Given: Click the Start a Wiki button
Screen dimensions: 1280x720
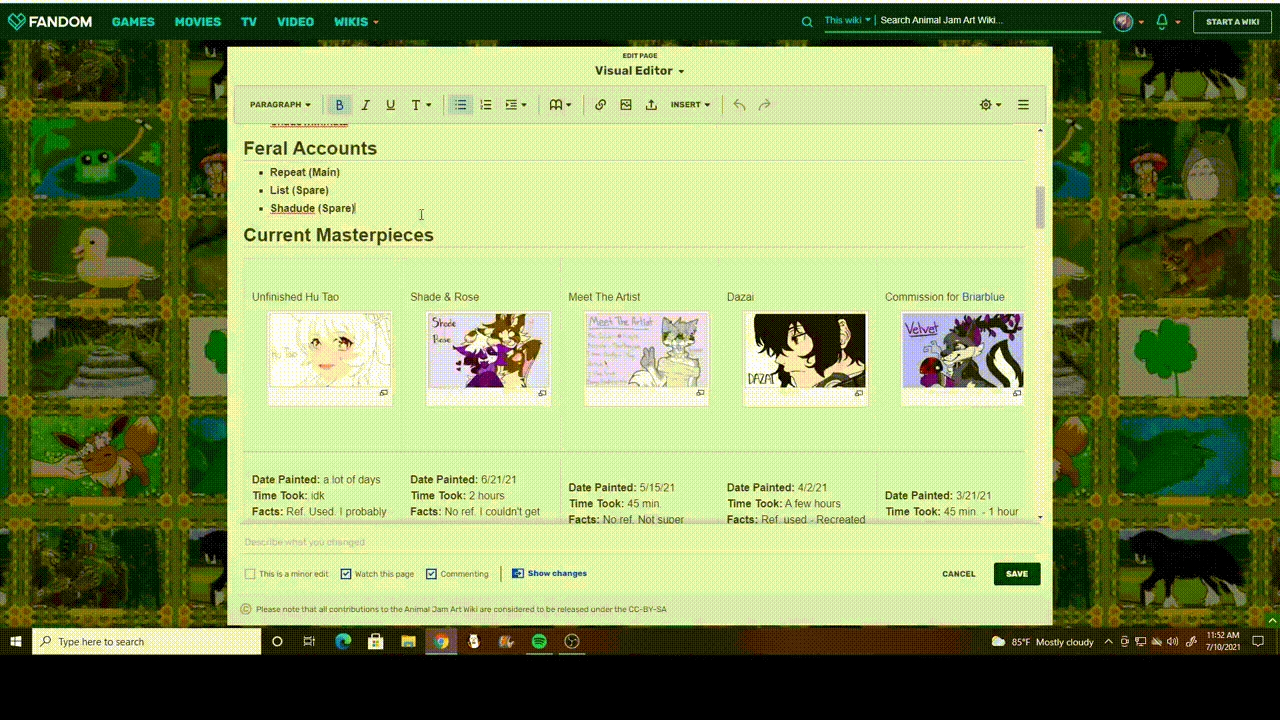Looking at the screenshot, I should pyautogui.click(x=1232, y=21).
